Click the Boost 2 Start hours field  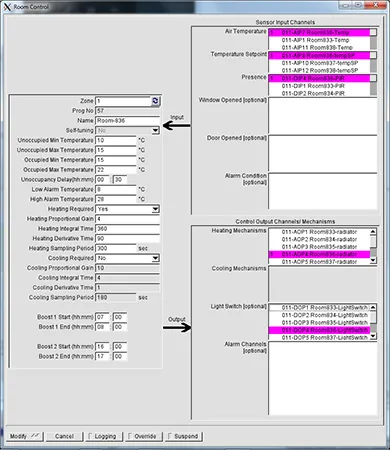coord(102,346)
